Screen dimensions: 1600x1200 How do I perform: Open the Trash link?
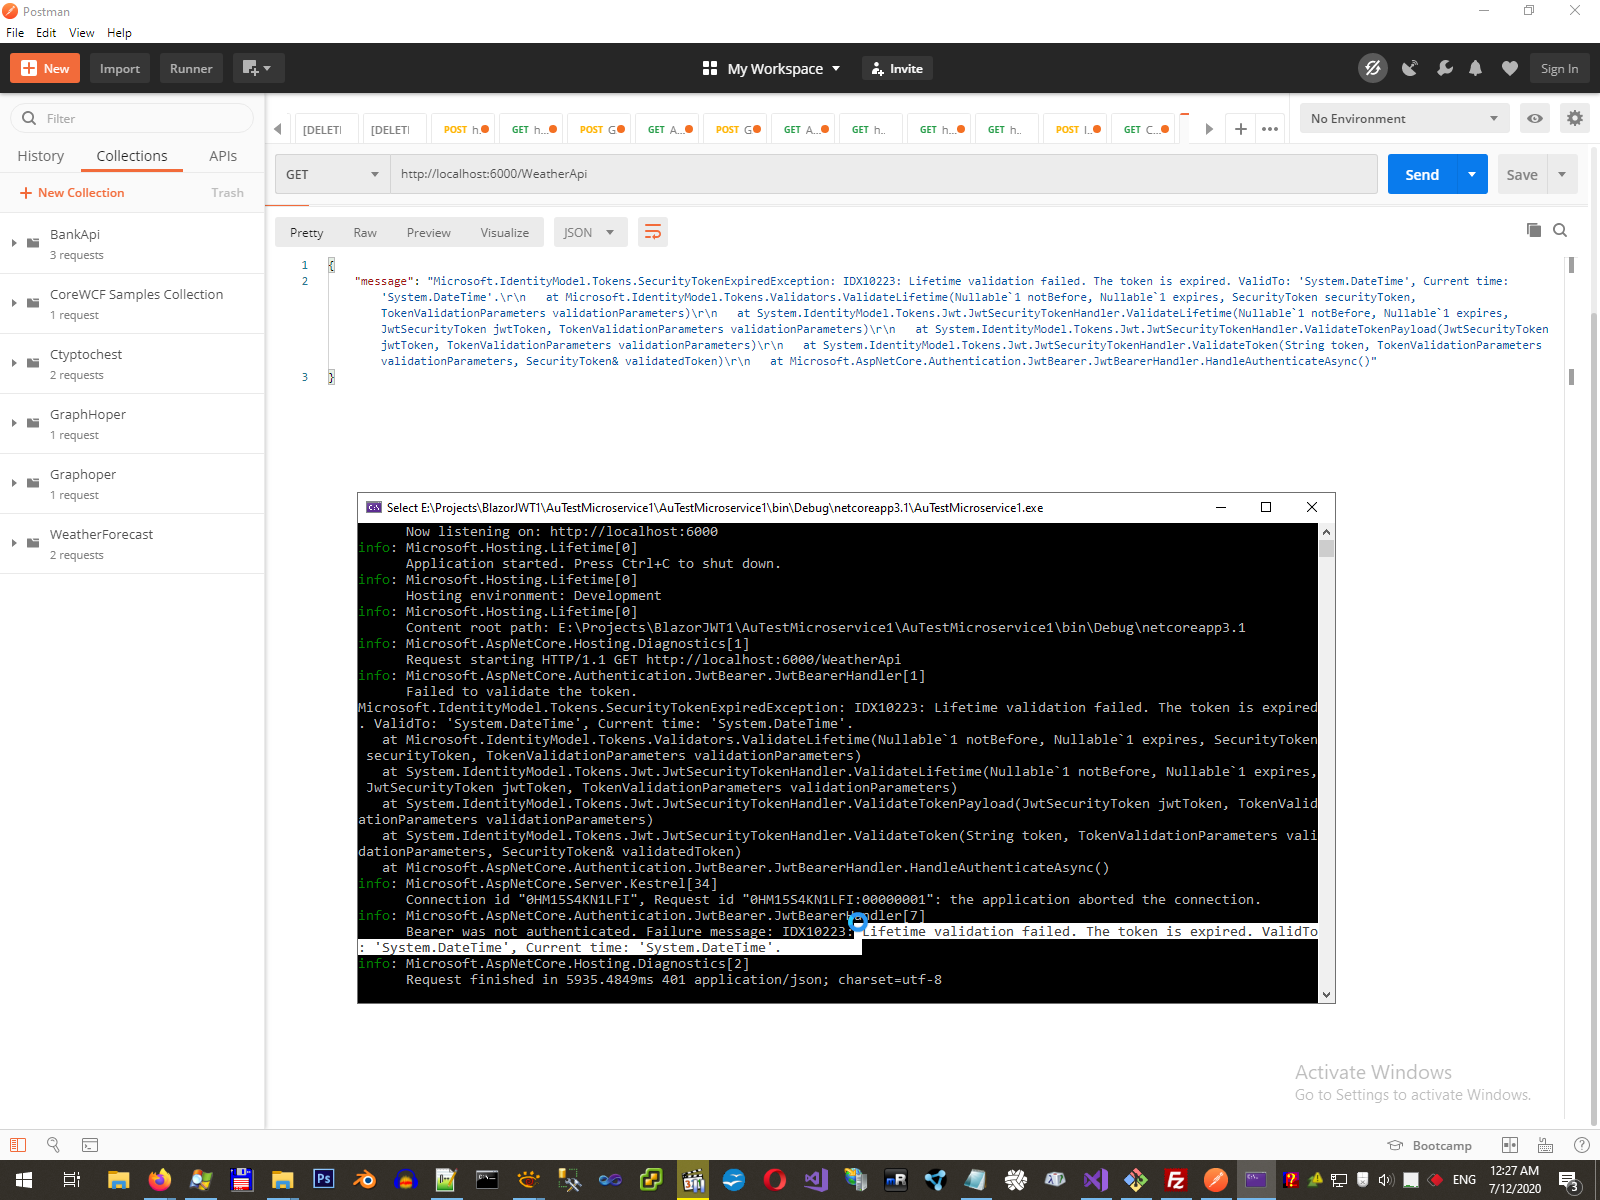227,193
